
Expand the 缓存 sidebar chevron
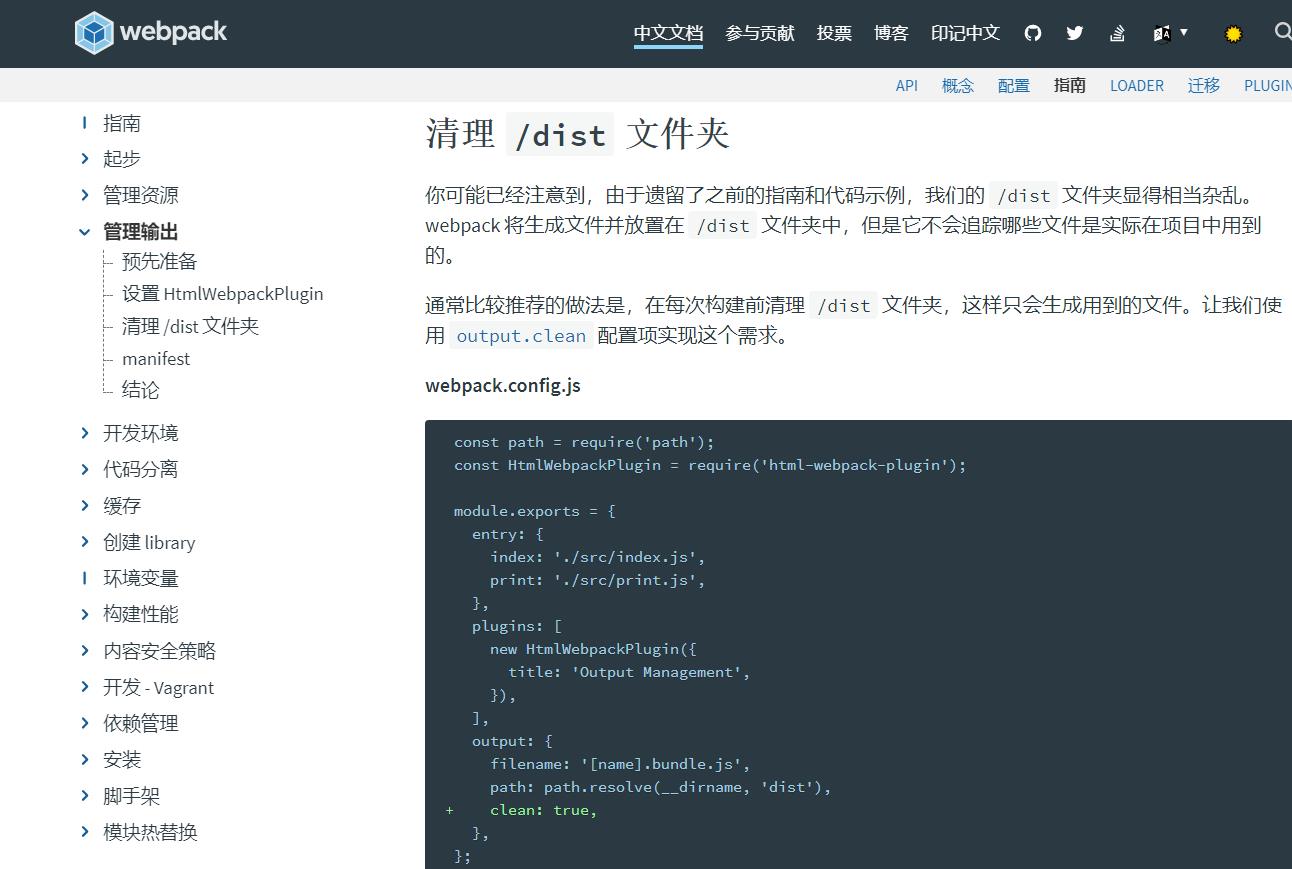85,506
